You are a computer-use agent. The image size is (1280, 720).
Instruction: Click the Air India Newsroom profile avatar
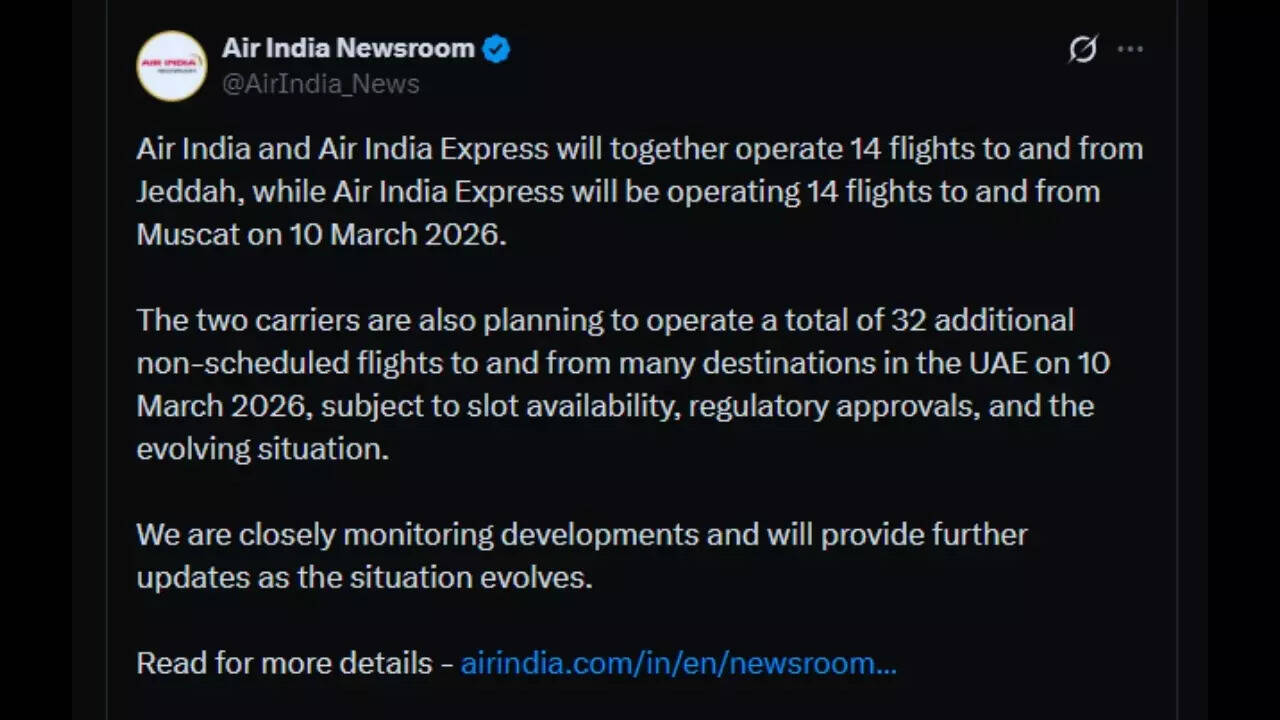point(171,66)
